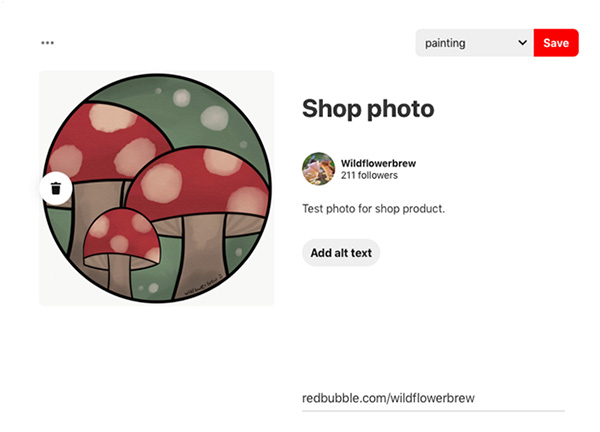Image resolution: width=600 pixels, height=432 pixels.
Task: Click the chevron arrow beside painting
Action: click(522, 43)
